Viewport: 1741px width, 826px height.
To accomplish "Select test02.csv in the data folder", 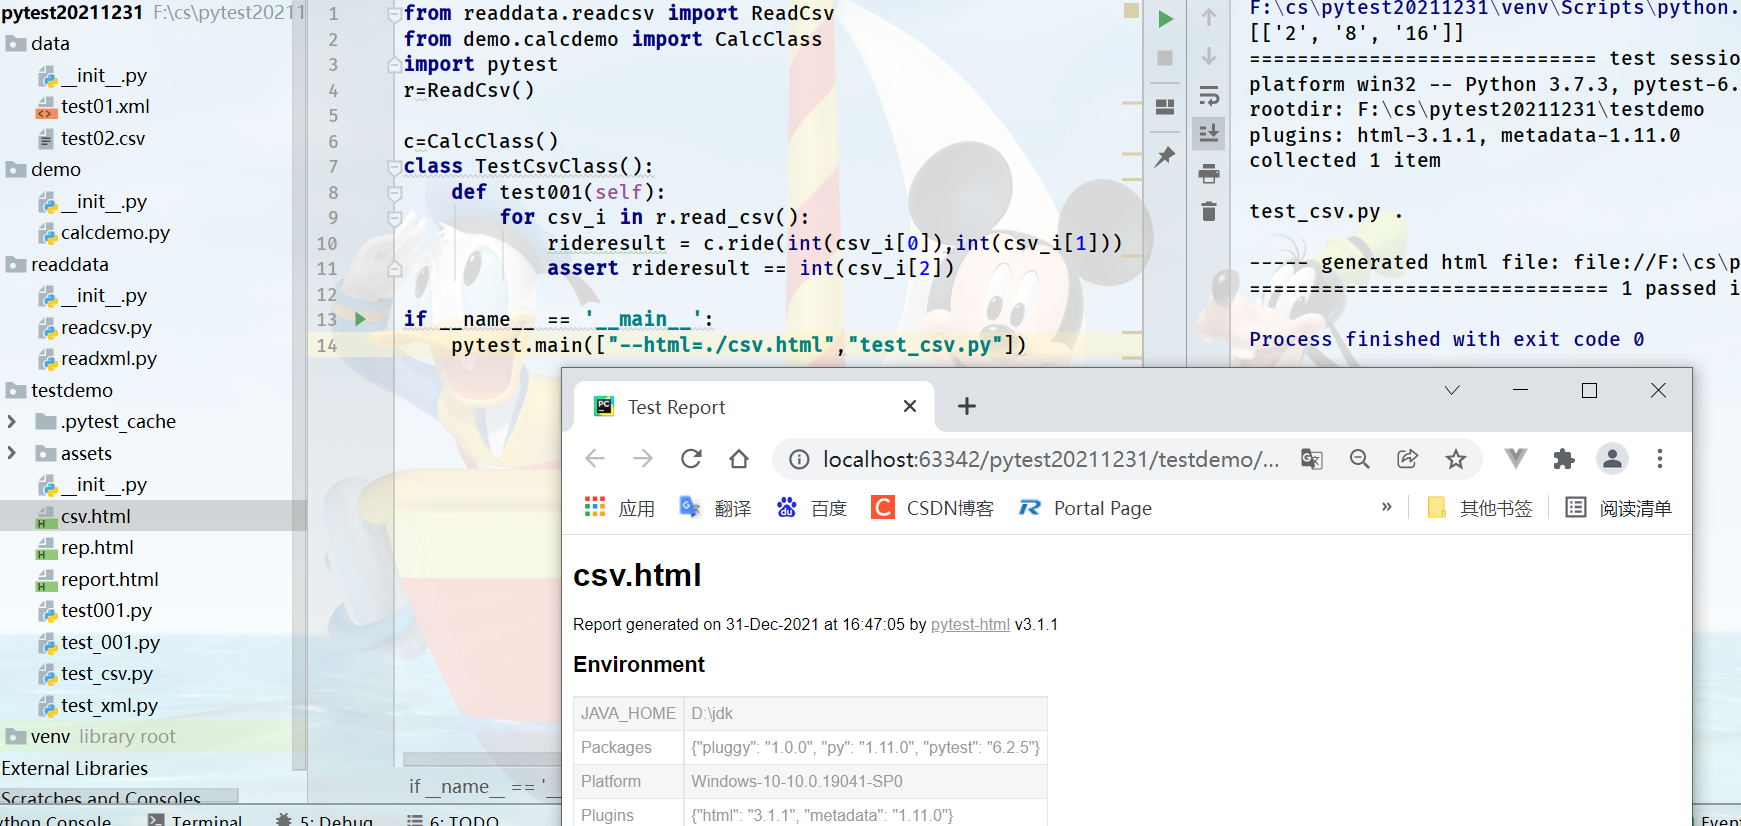I will click(102, 138).
